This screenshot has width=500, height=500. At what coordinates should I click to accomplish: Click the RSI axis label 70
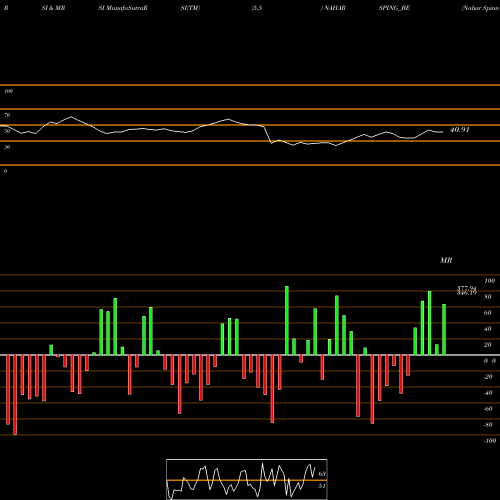point(7,115)
